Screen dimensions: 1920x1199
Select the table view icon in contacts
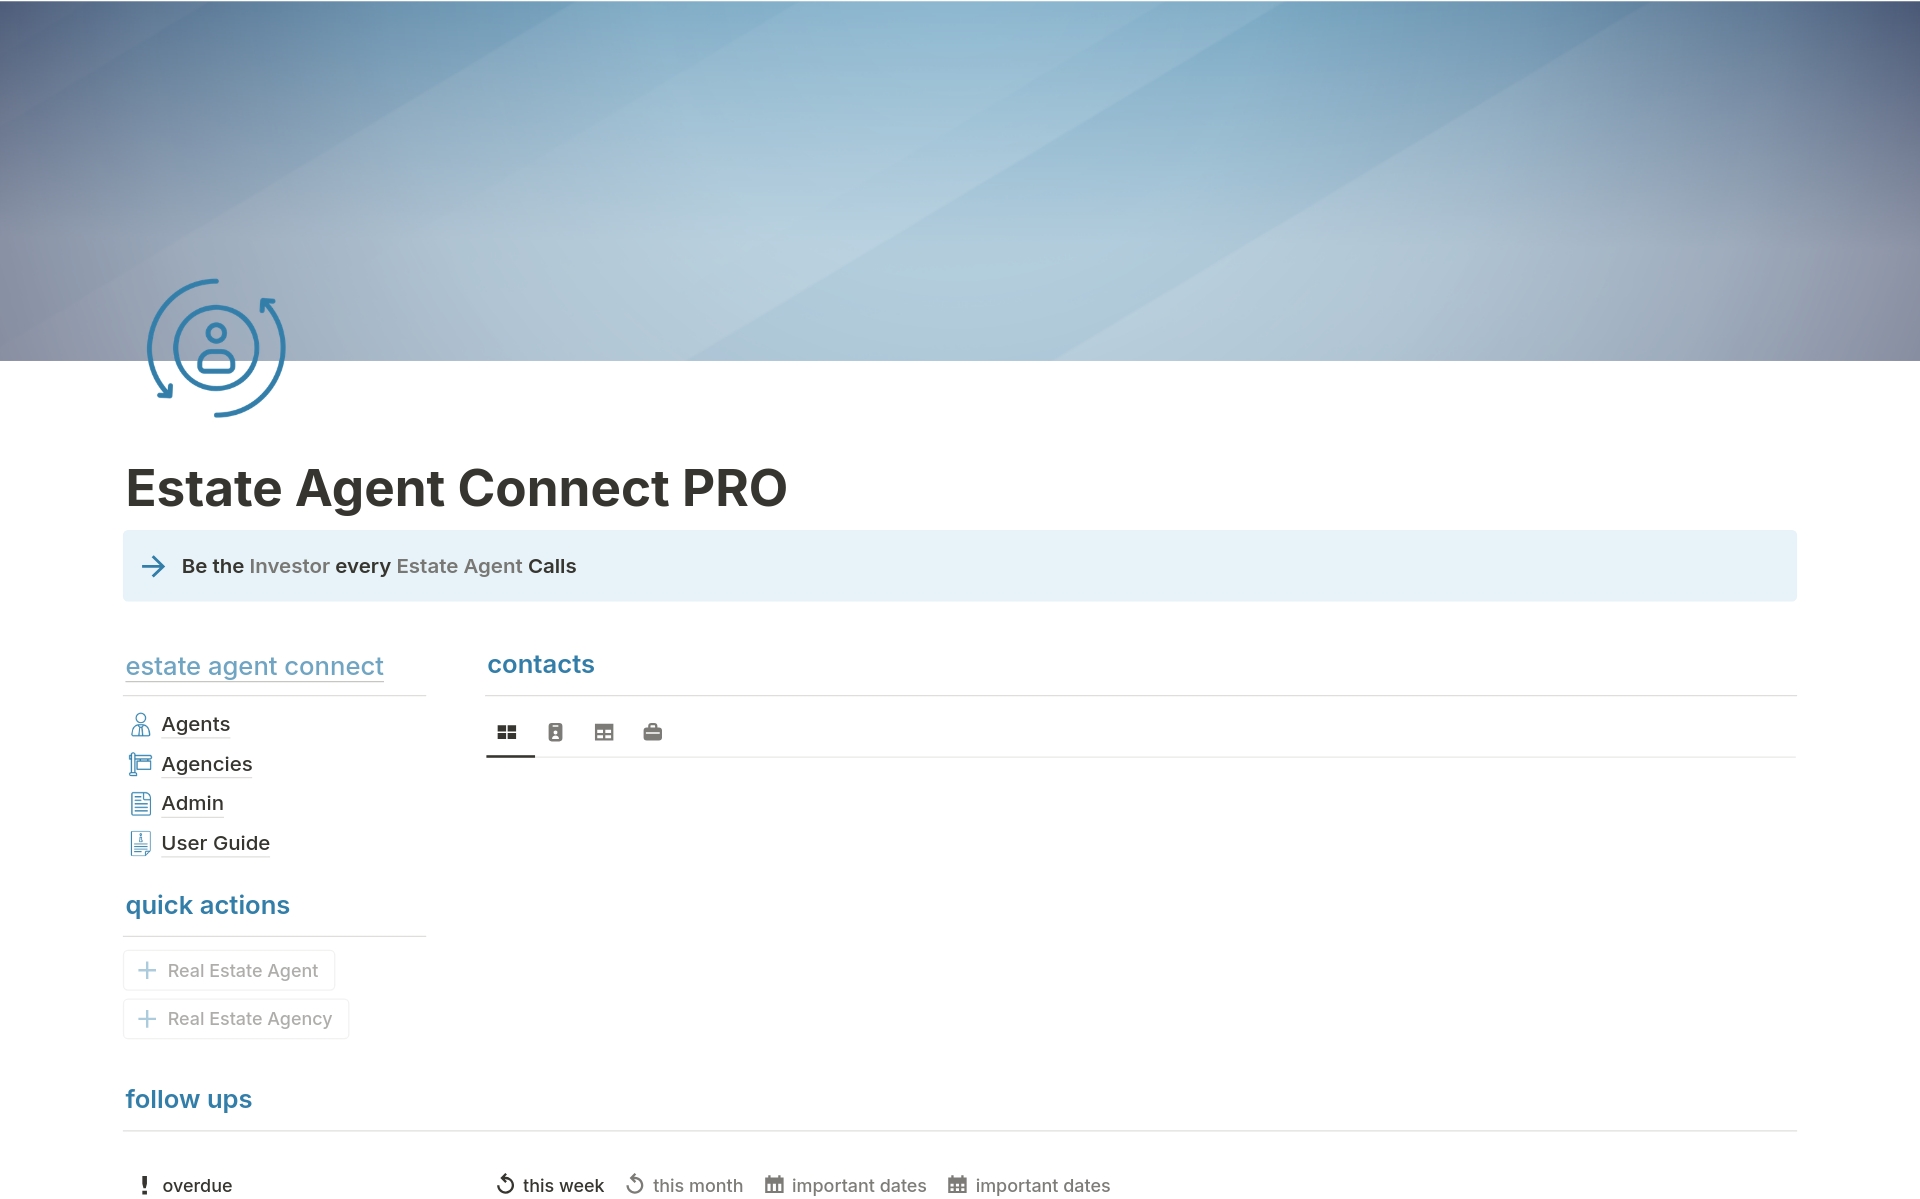click(x=604, y=733)
